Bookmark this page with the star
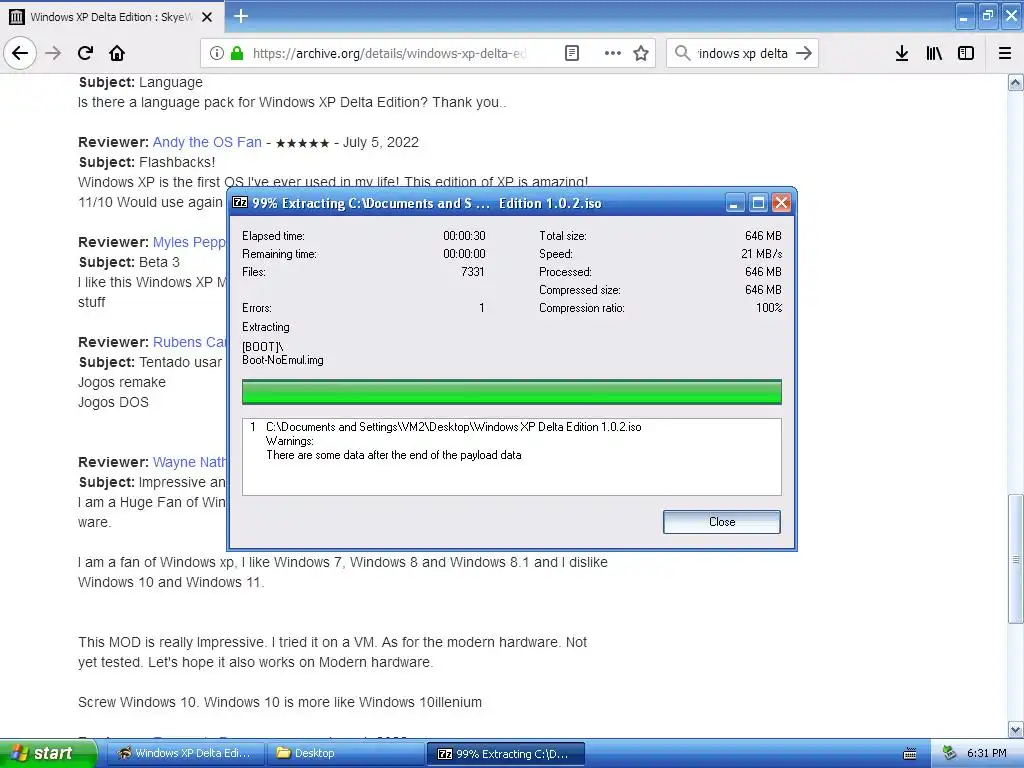The image size is (1024, 768). click(641, 53)
